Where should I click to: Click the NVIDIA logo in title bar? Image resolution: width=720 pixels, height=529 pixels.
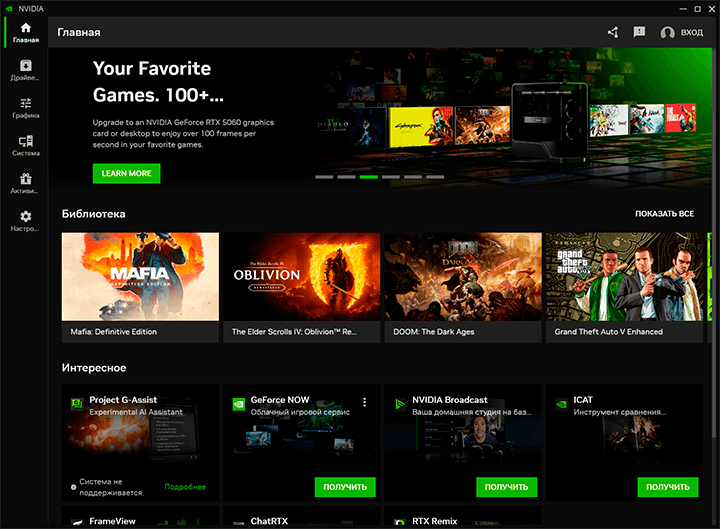(x=9, y=9)
